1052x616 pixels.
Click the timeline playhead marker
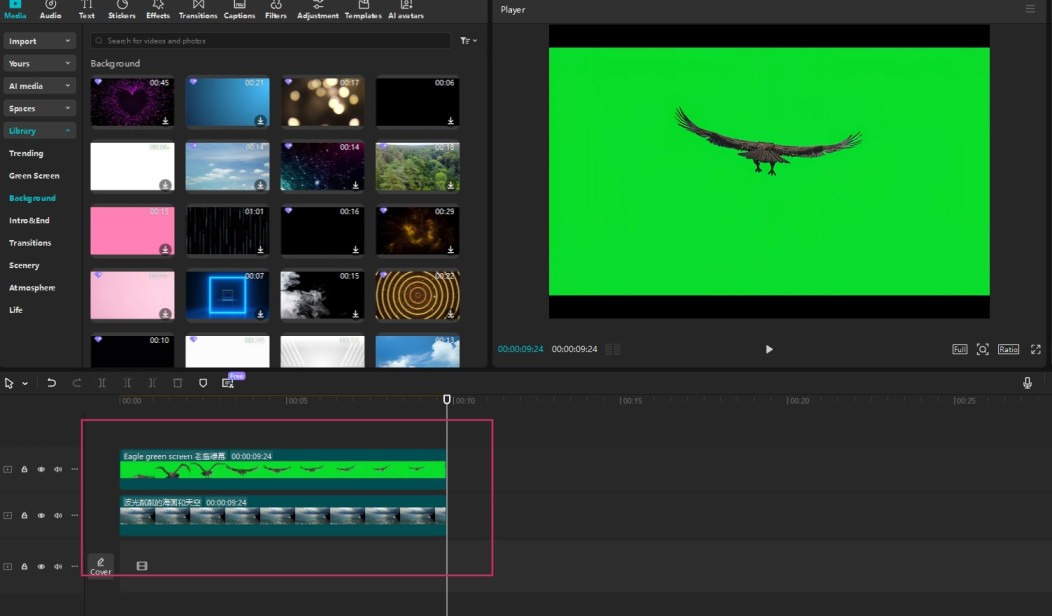[x=447, y=399]
